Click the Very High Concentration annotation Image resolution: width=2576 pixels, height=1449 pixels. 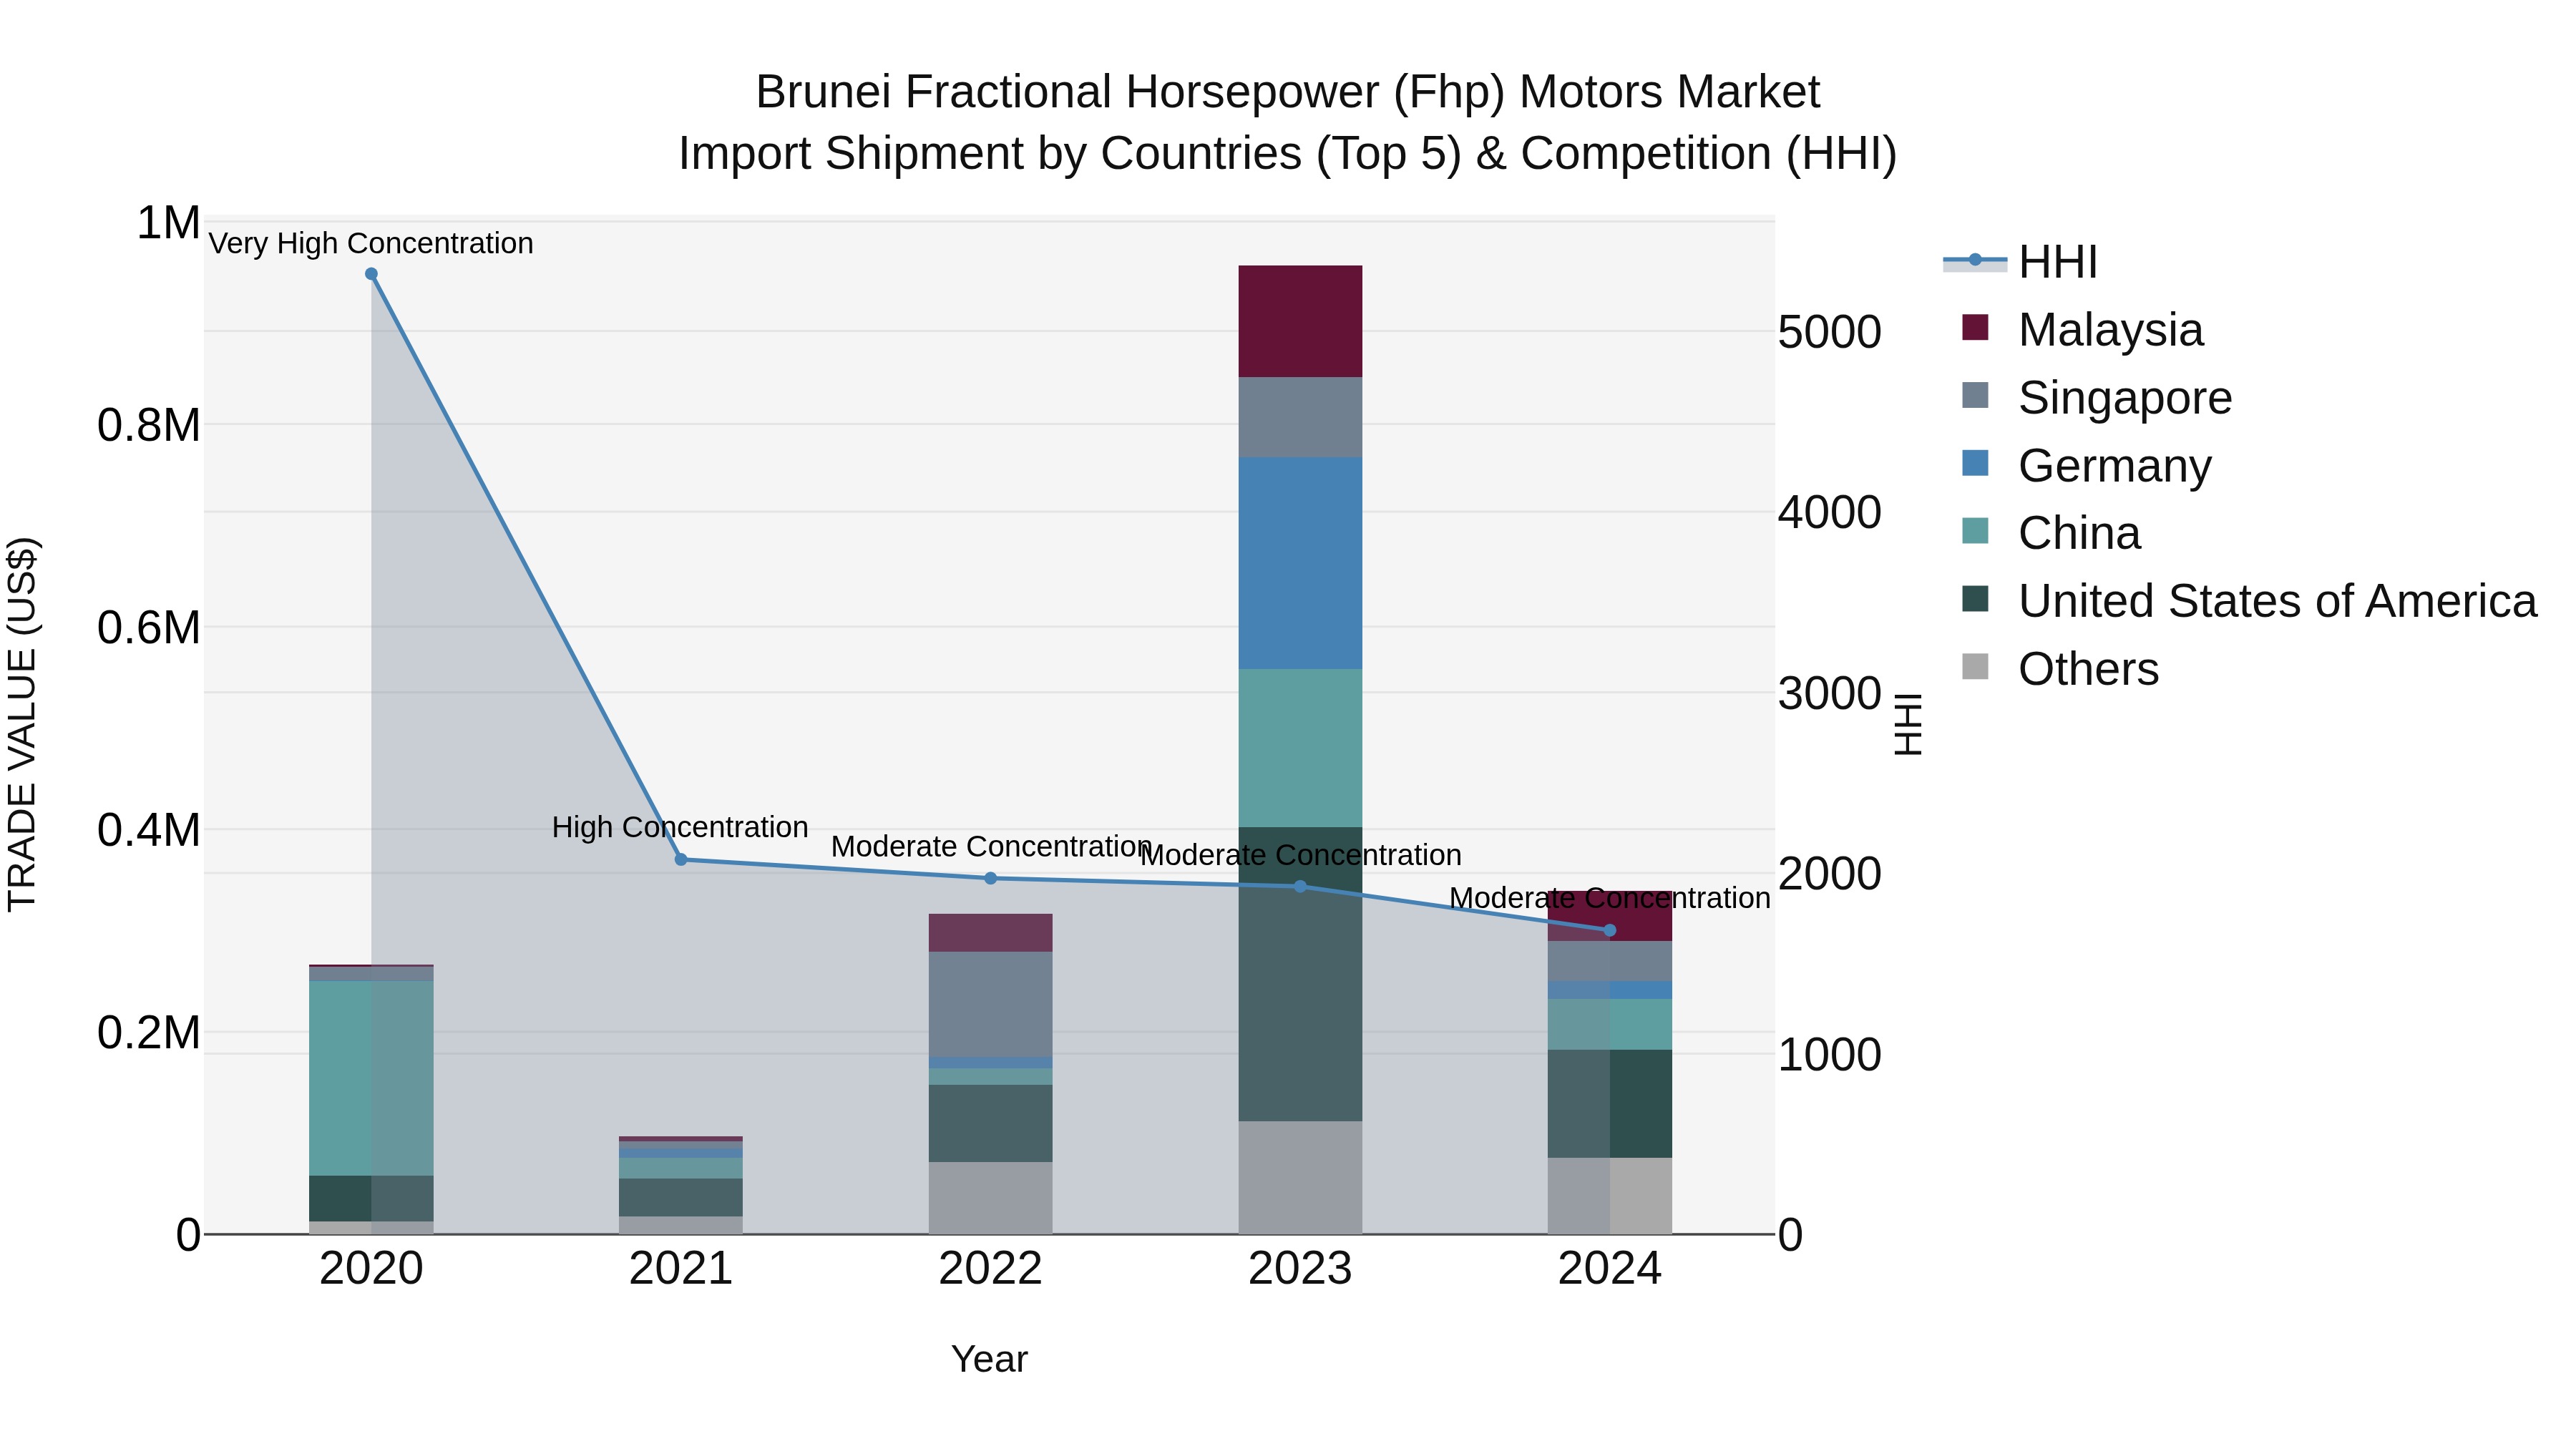[x=371, y=243]
